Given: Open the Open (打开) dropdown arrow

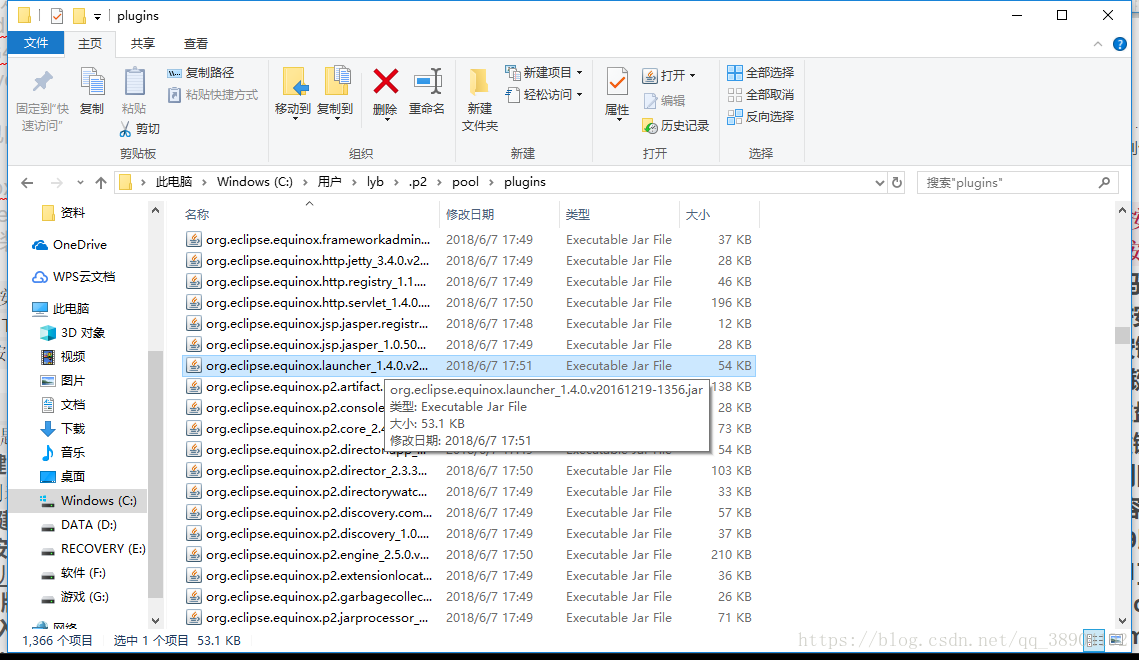Looking at the screenshot, I should point(692,76).
